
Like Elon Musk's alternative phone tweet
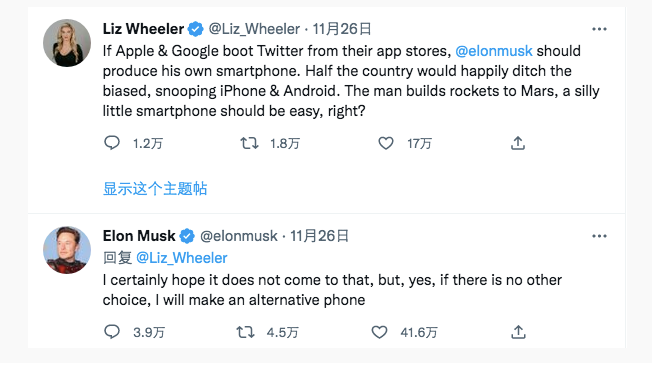(x=379, y=332)
